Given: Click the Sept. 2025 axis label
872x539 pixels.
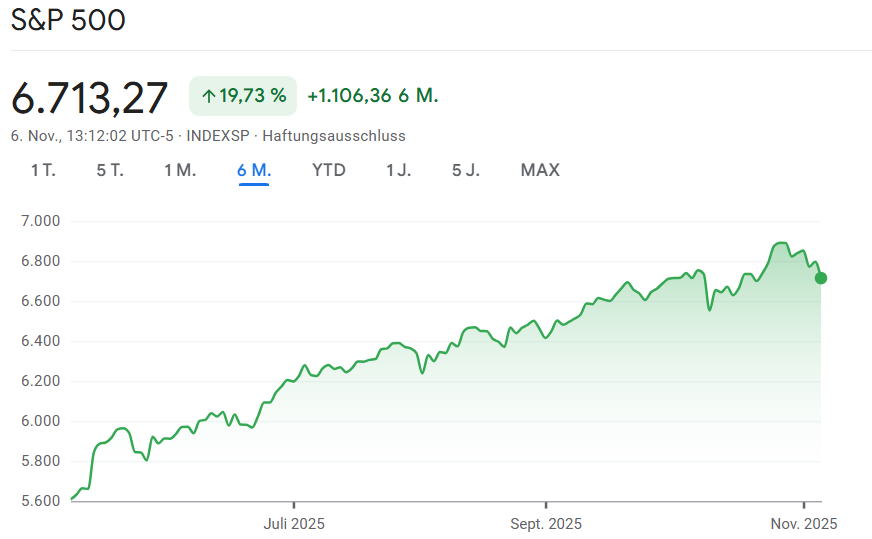Looking at the screenshot, I should tap(546, 523).
